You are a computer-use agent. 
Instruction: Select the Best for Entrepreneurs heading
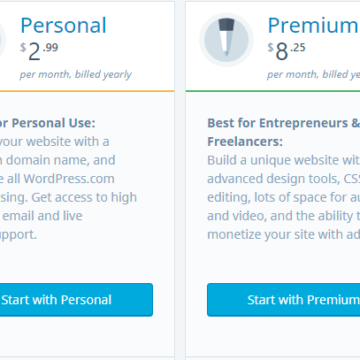click(x=283, y=132)
